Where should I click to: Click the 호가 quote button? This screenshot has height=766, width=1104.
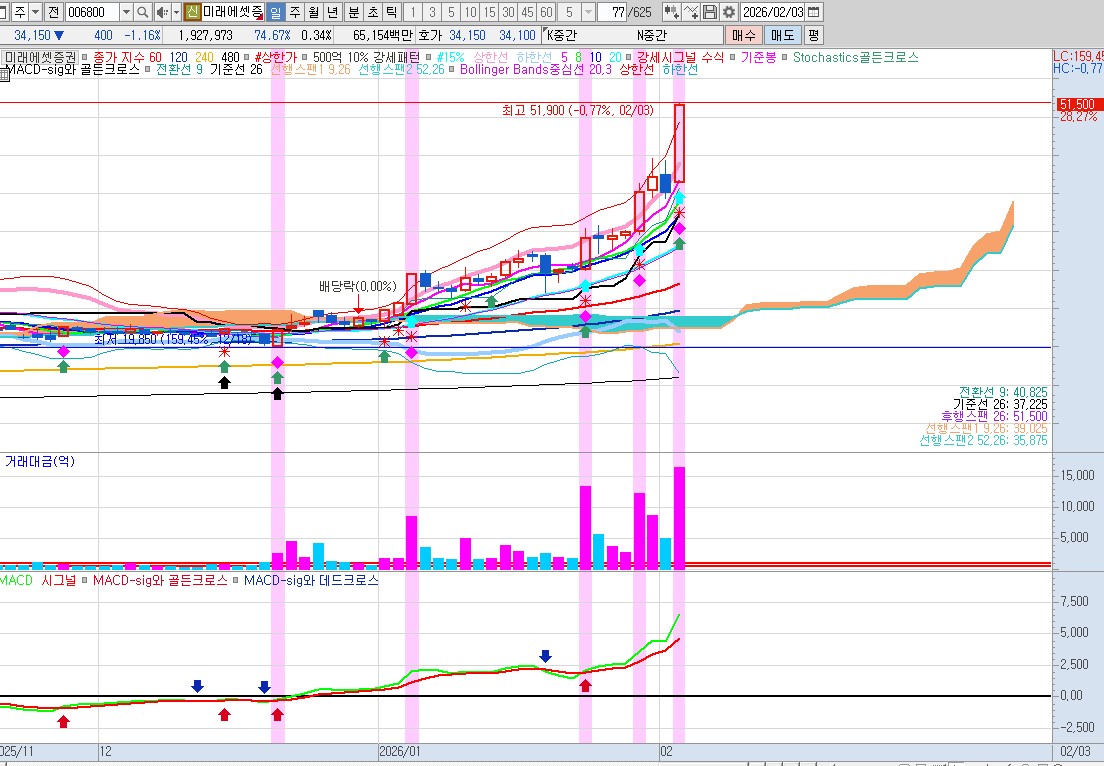[429, 35]
